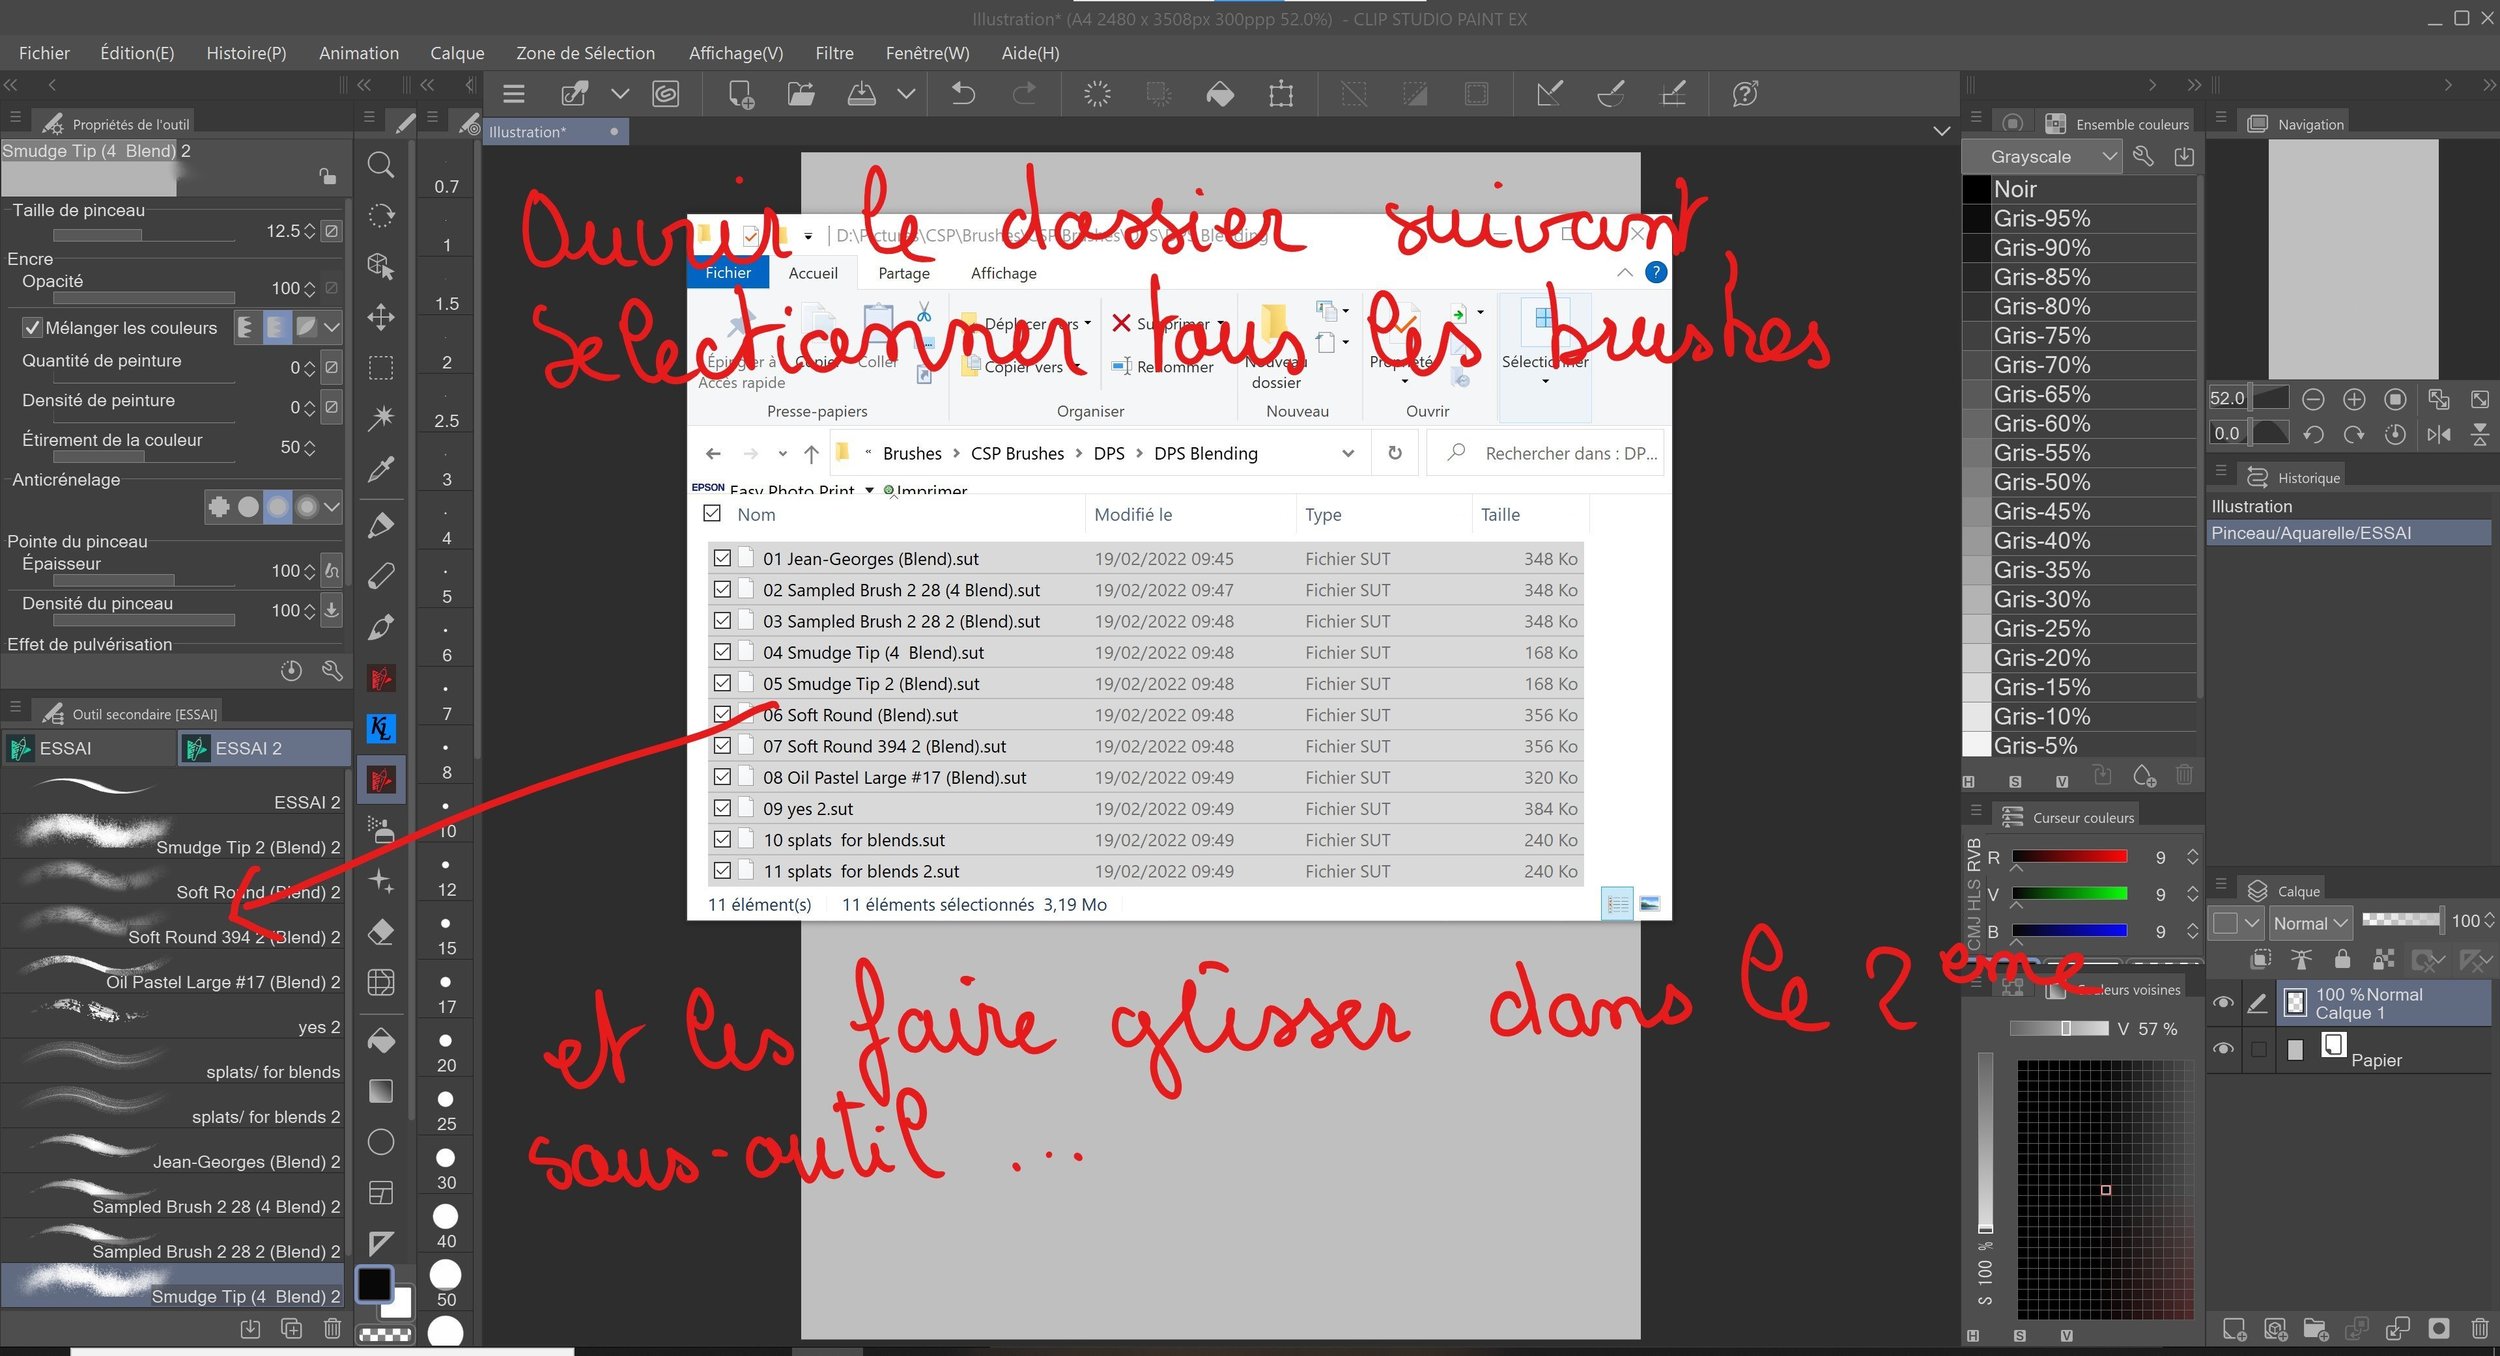Click the Undo arrow in command bar
This screenshot has height=1356, width=2500.
pyautogui.click(x=963, y=94)
